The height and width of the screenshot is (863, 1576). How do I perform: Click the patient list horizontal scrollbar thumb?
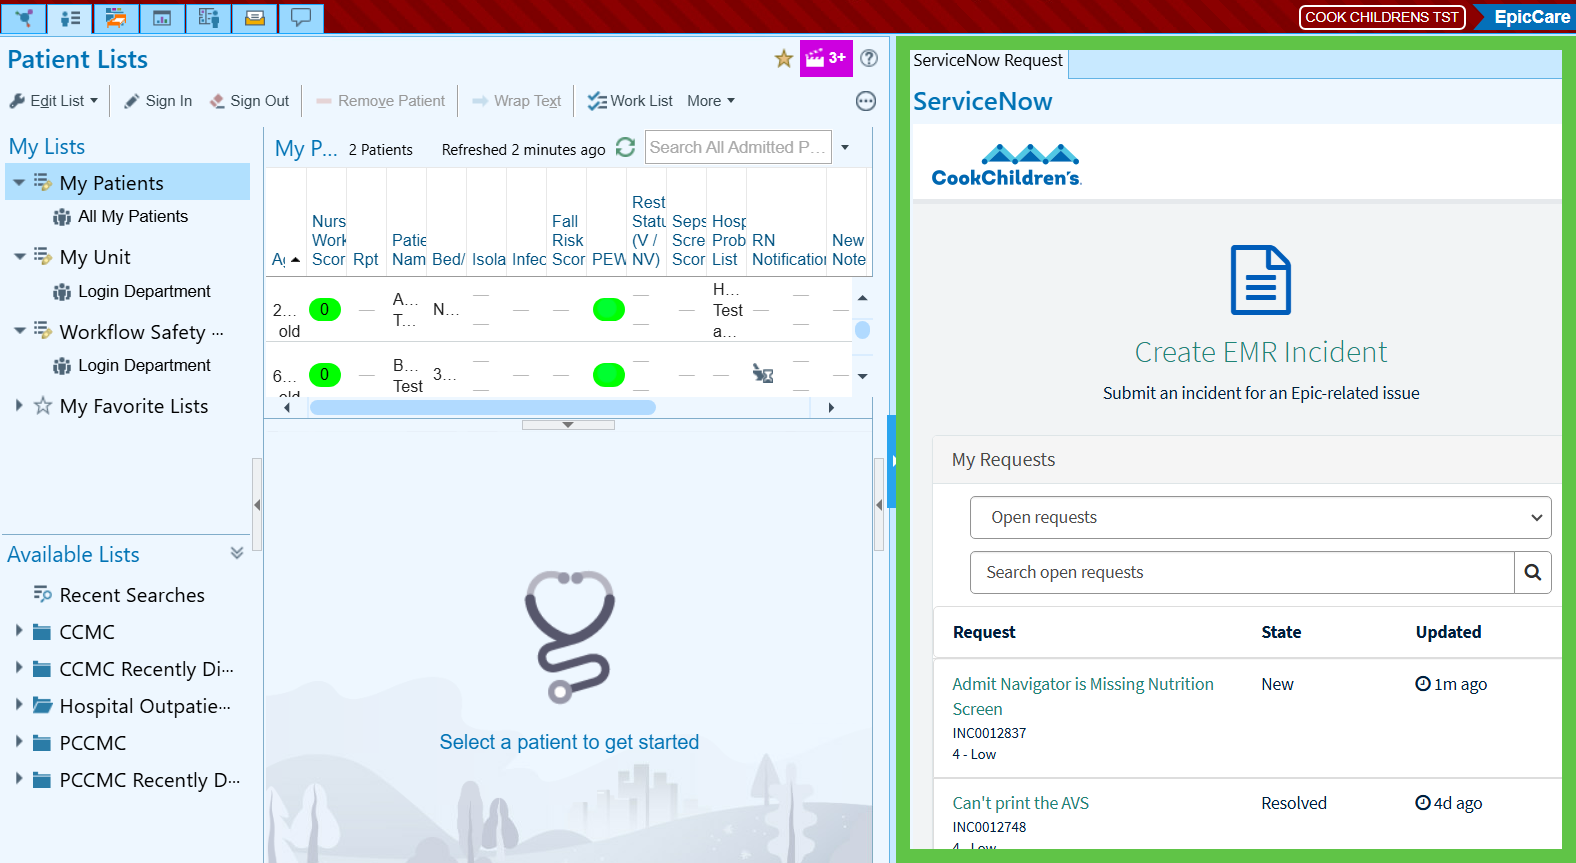(483, 407)
